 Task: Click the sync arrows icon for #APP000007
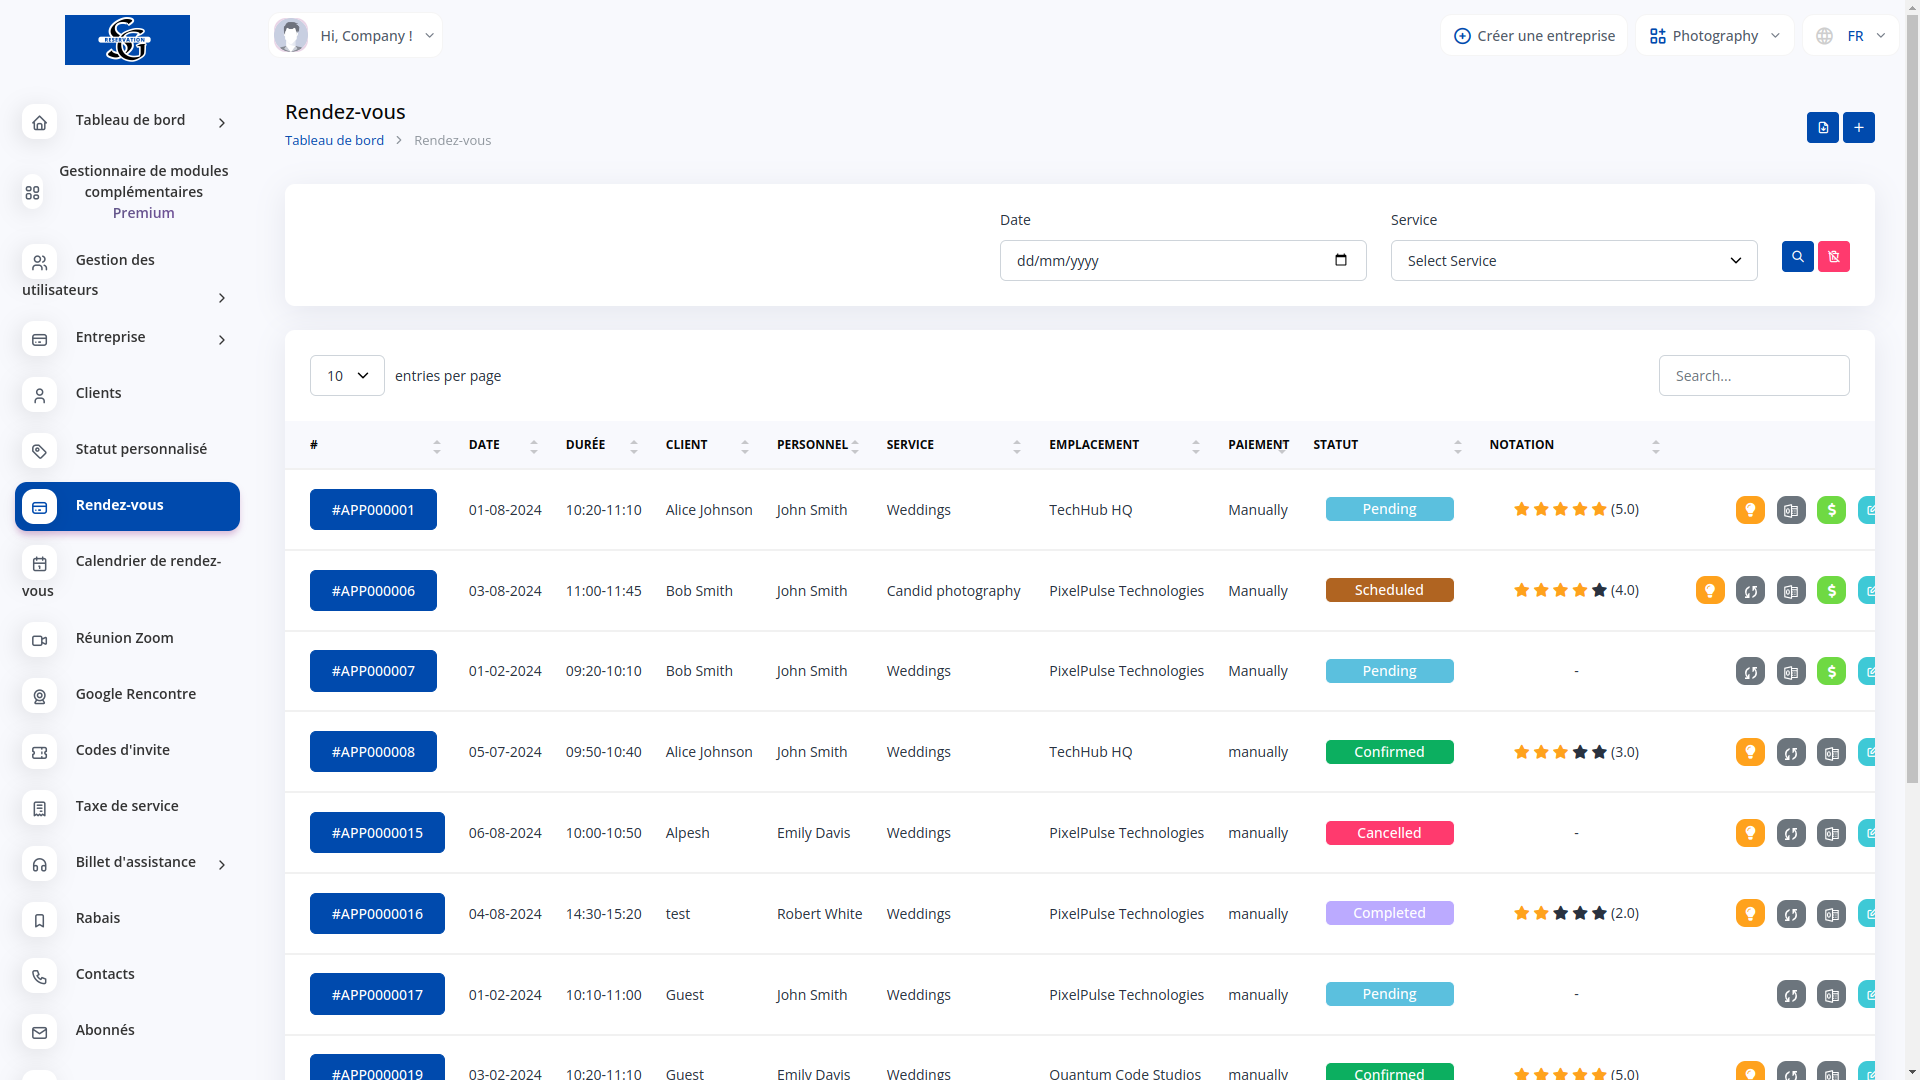(1750, 672)
